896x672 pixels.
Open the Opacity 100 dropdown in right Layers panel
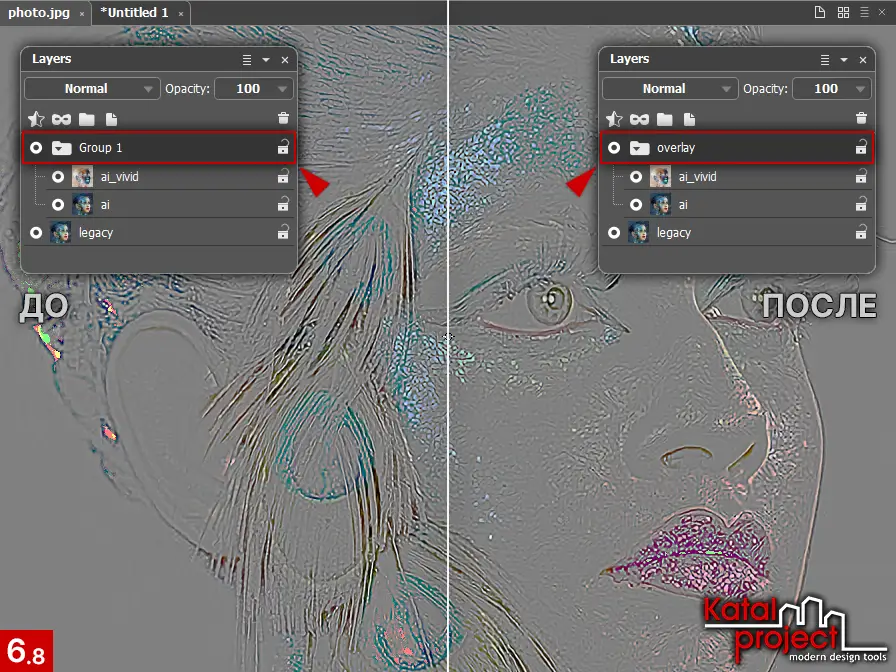coord(832,89)
